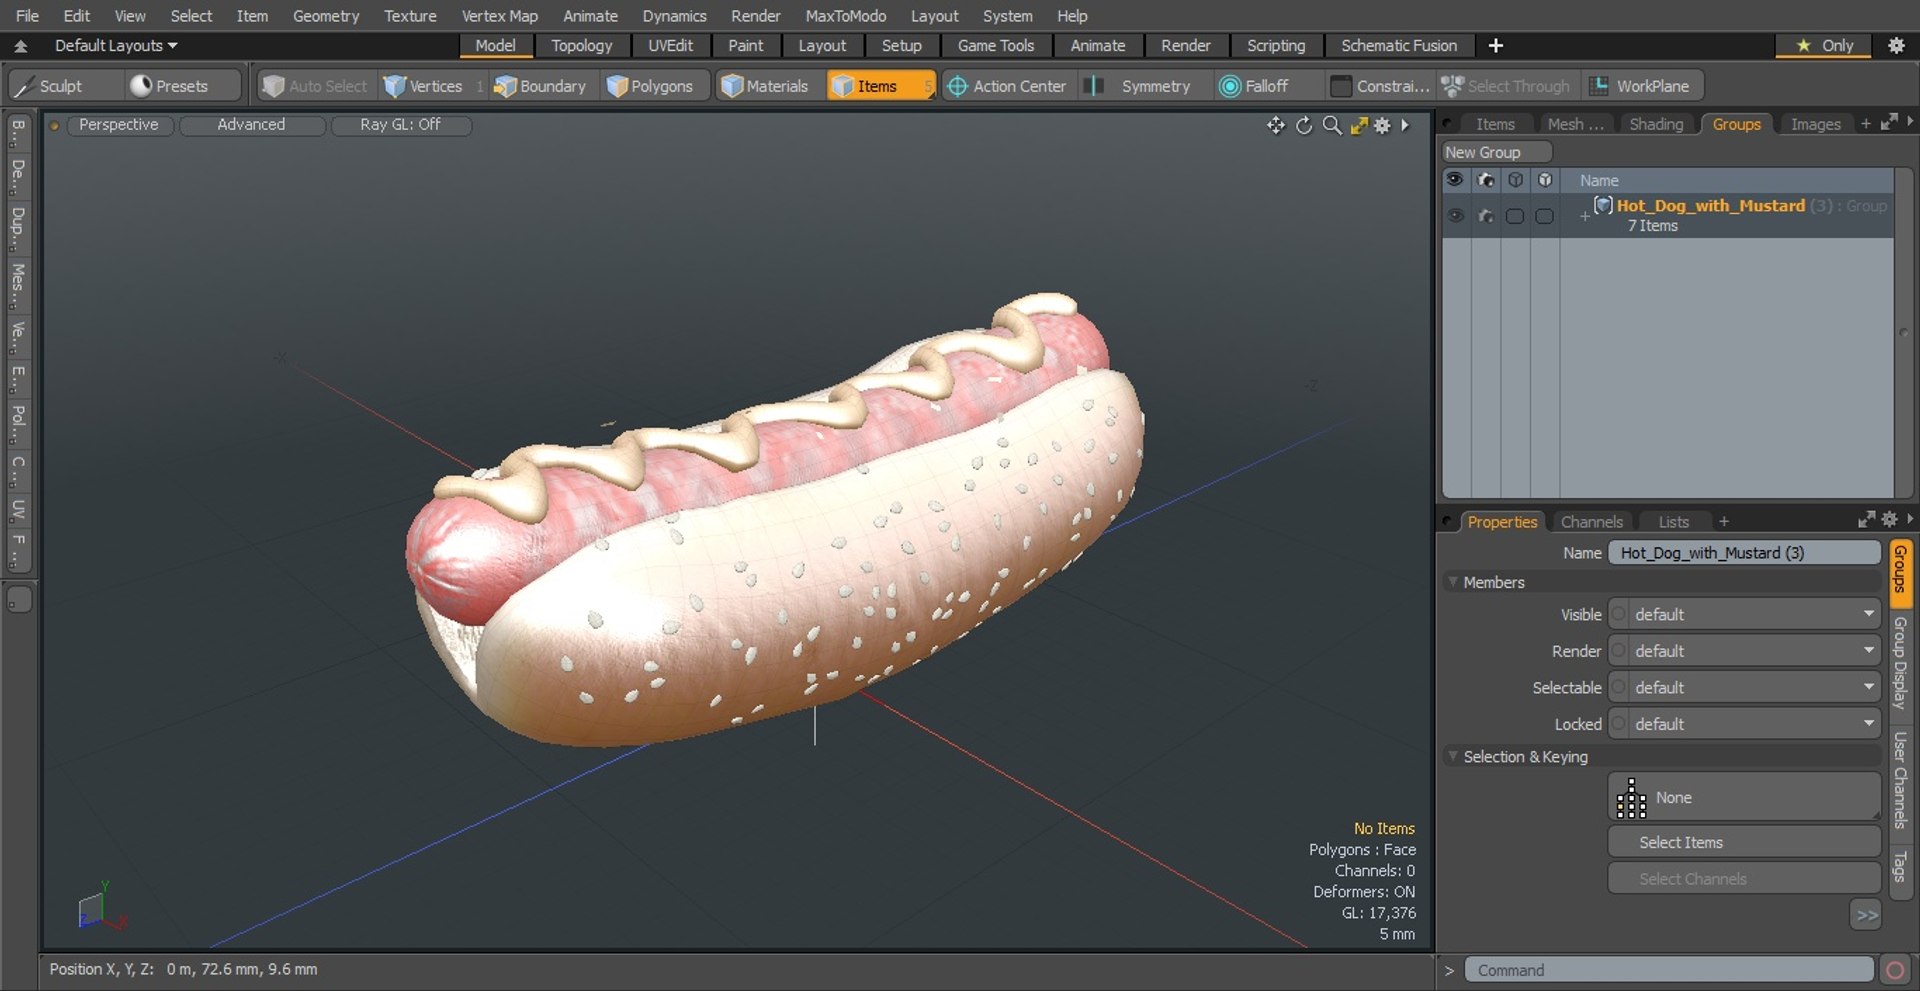Viewport: 1920px width, 991px height.
Task: Click the Name input field
Action: point(1744,553)
